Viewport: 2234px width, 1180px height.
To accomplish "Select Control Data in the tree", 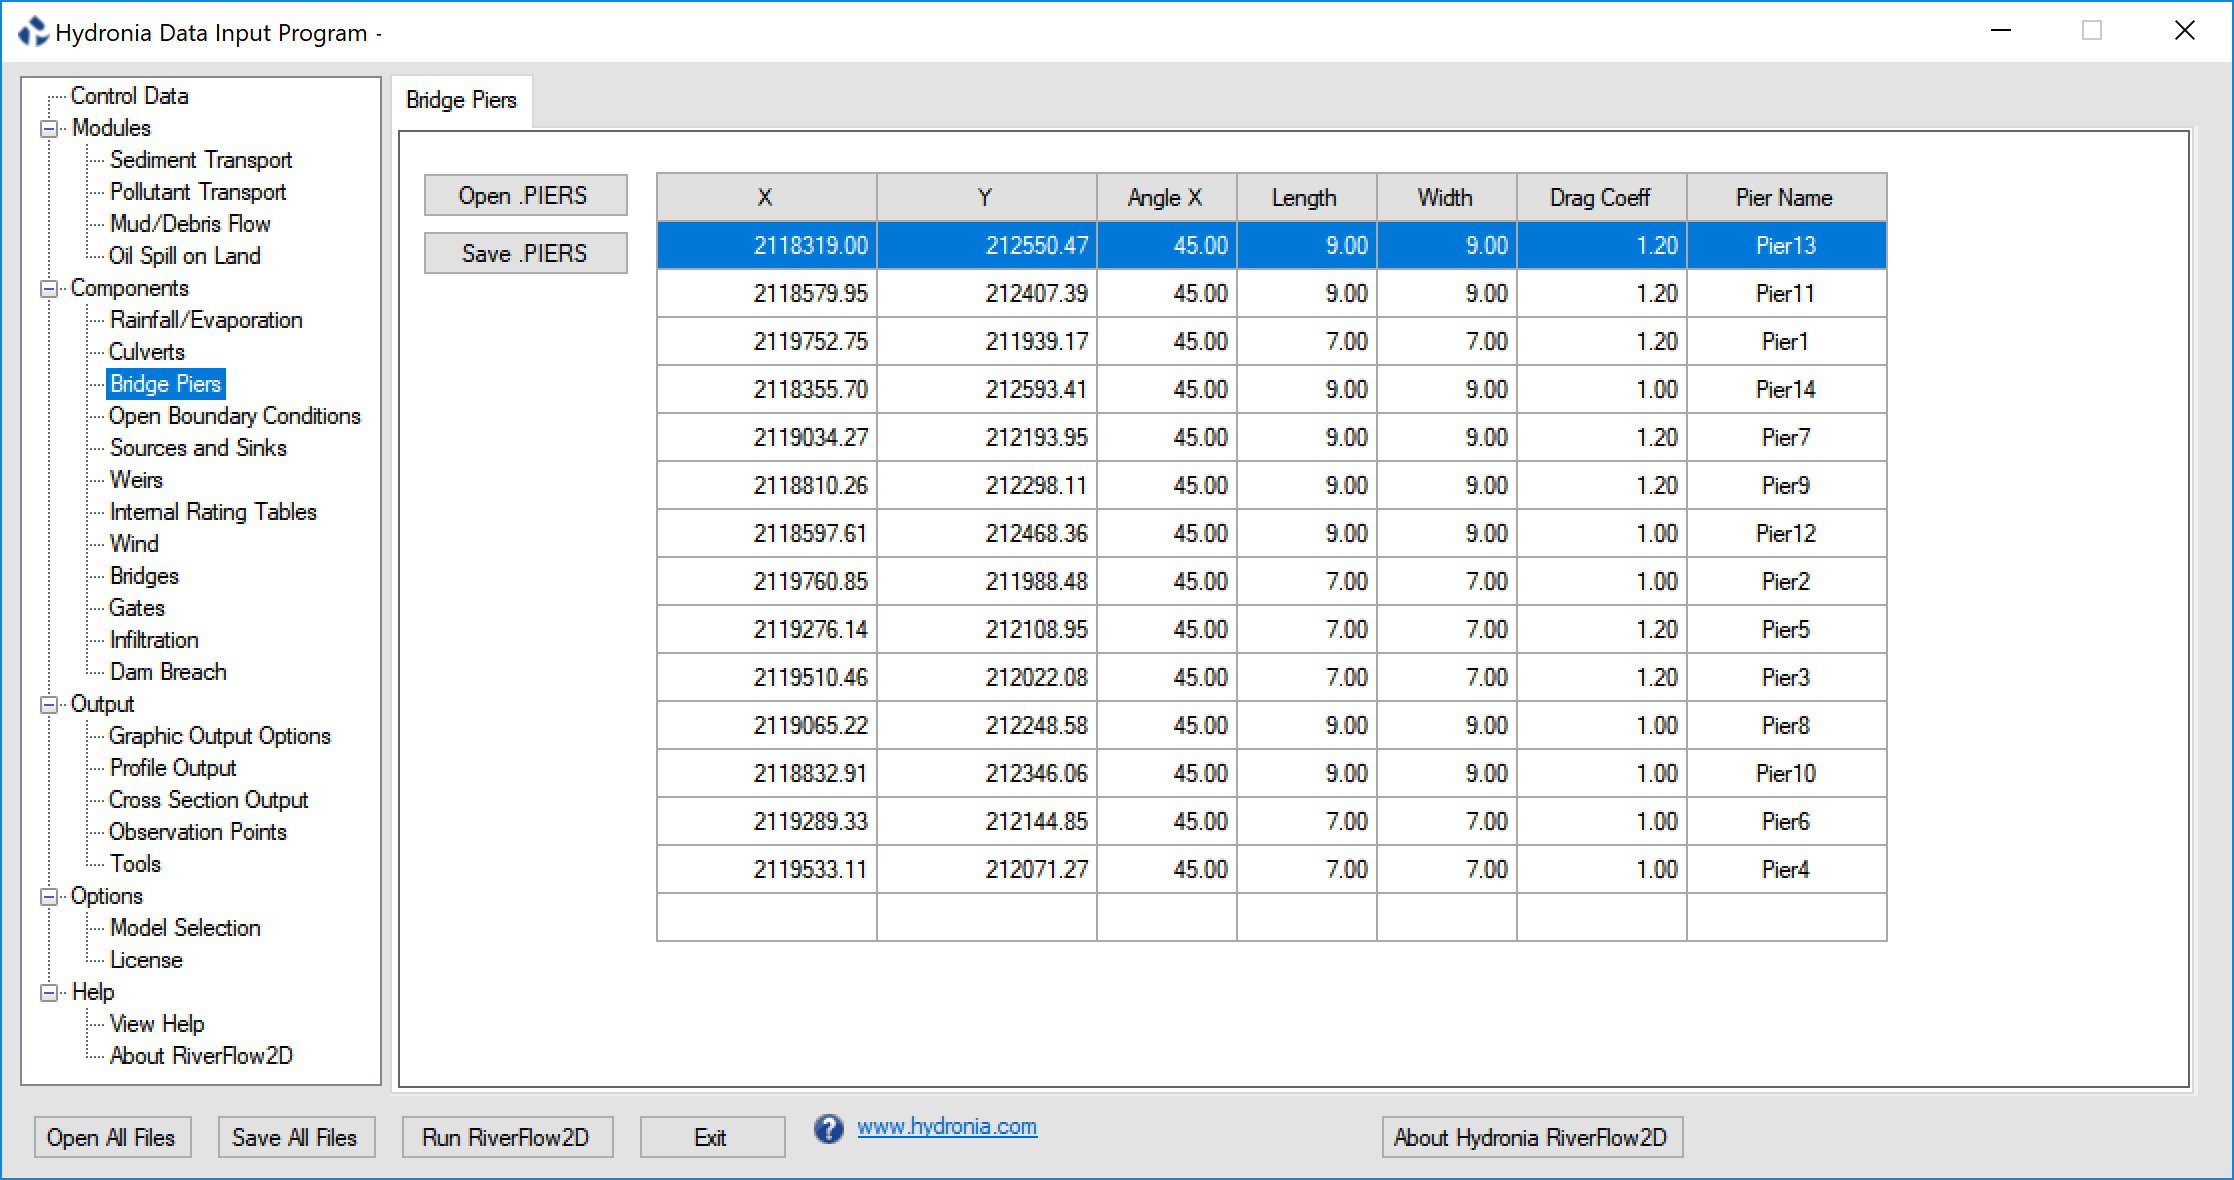I will pyautogui.click(x=130, y=96).
